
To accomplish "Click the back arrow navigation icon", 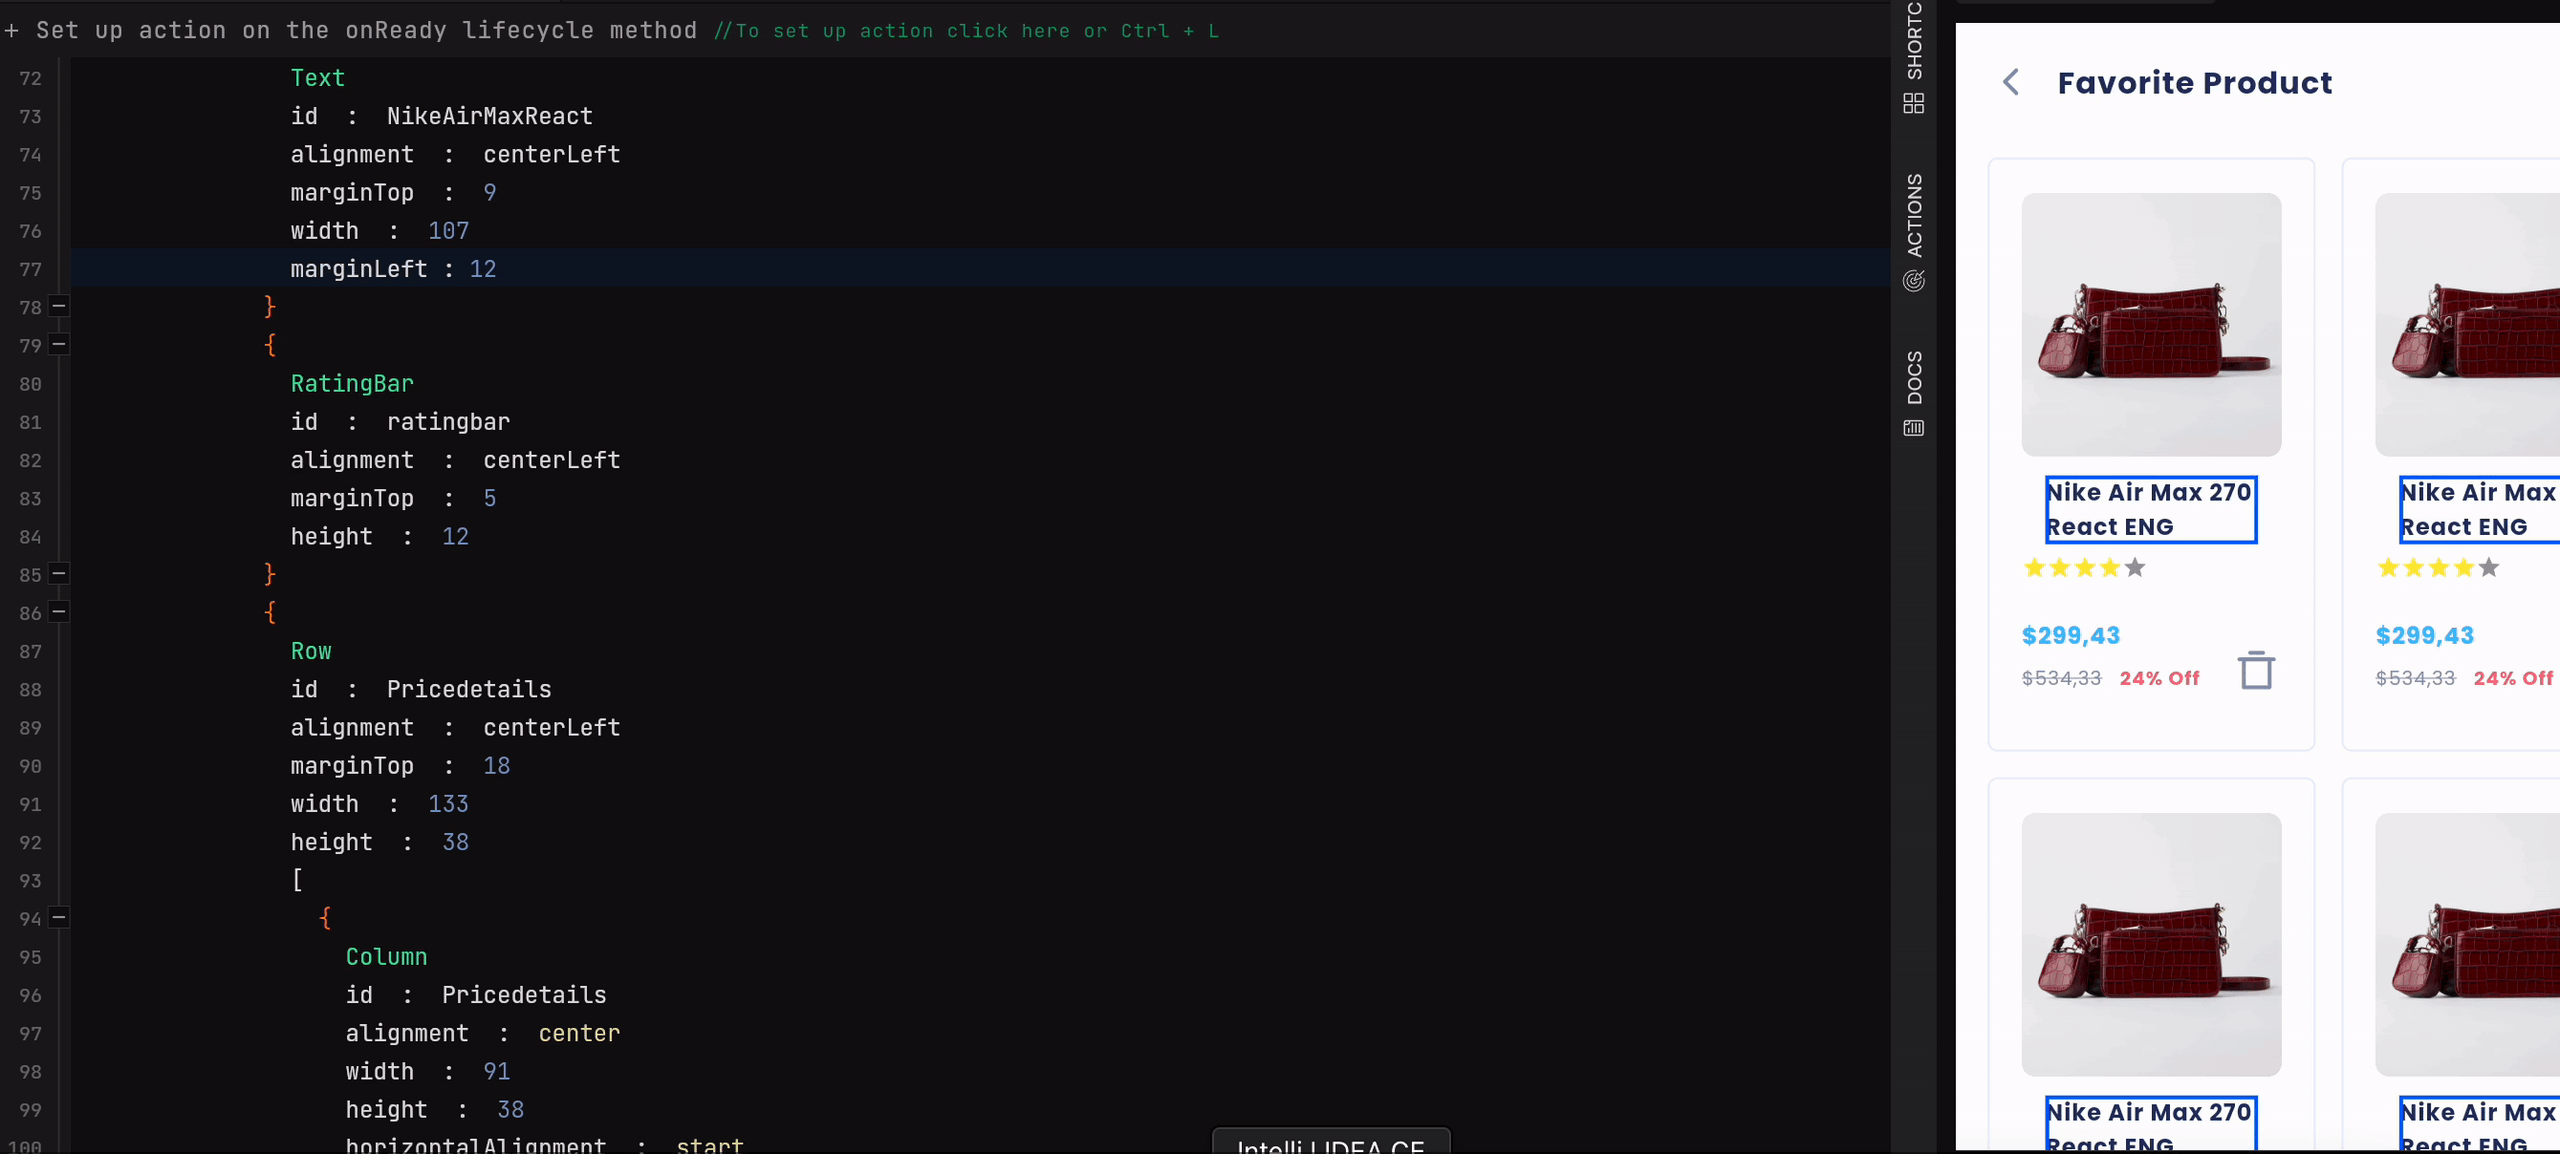I will click(x=2010, y=80).
